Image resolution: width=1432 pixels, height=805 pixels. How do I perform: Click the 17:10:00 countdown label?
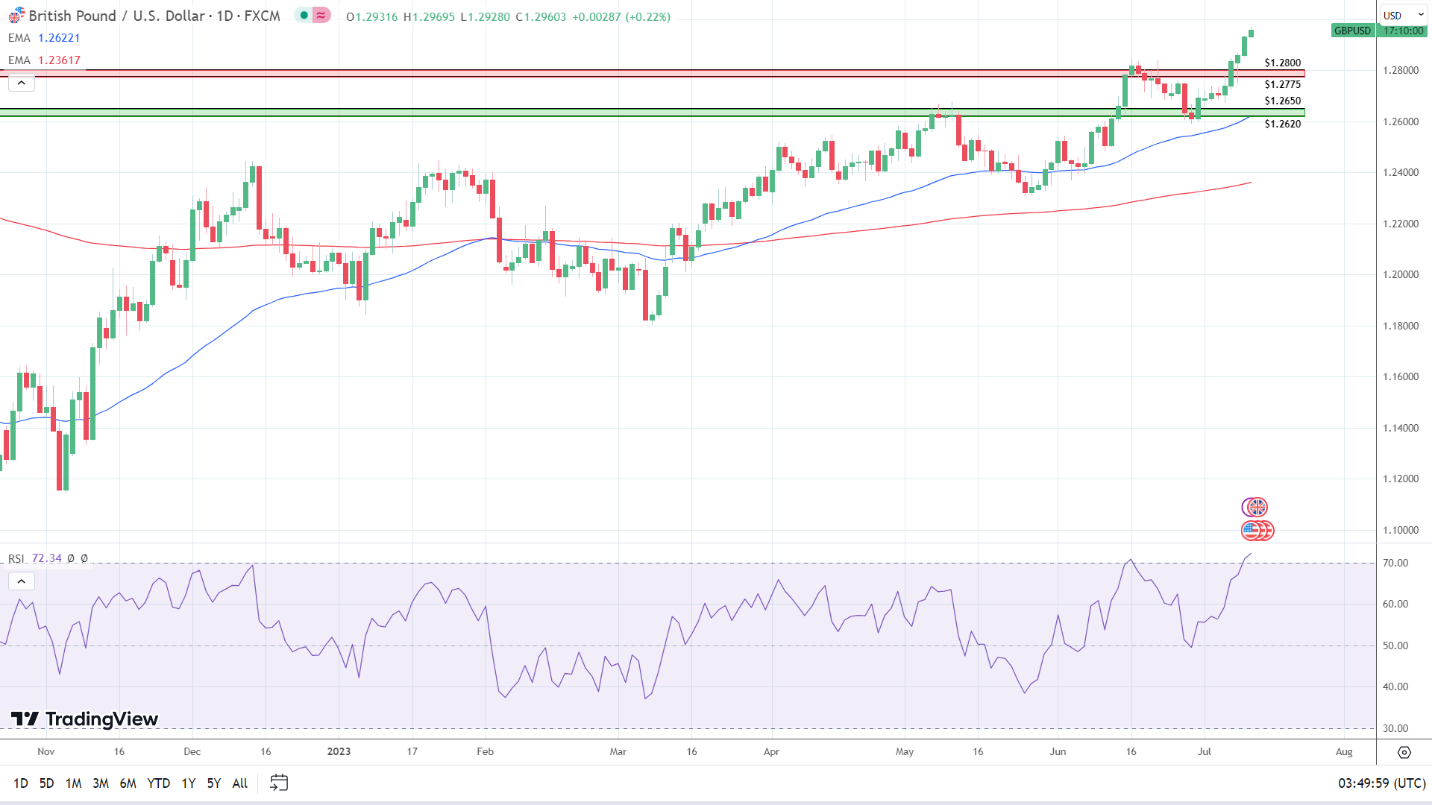[x=1403, y=31]
